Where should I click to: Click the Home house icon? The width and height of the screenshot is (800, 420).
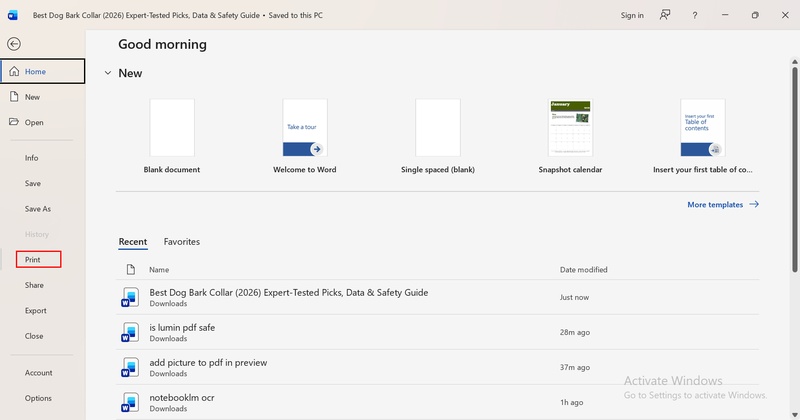14,71
